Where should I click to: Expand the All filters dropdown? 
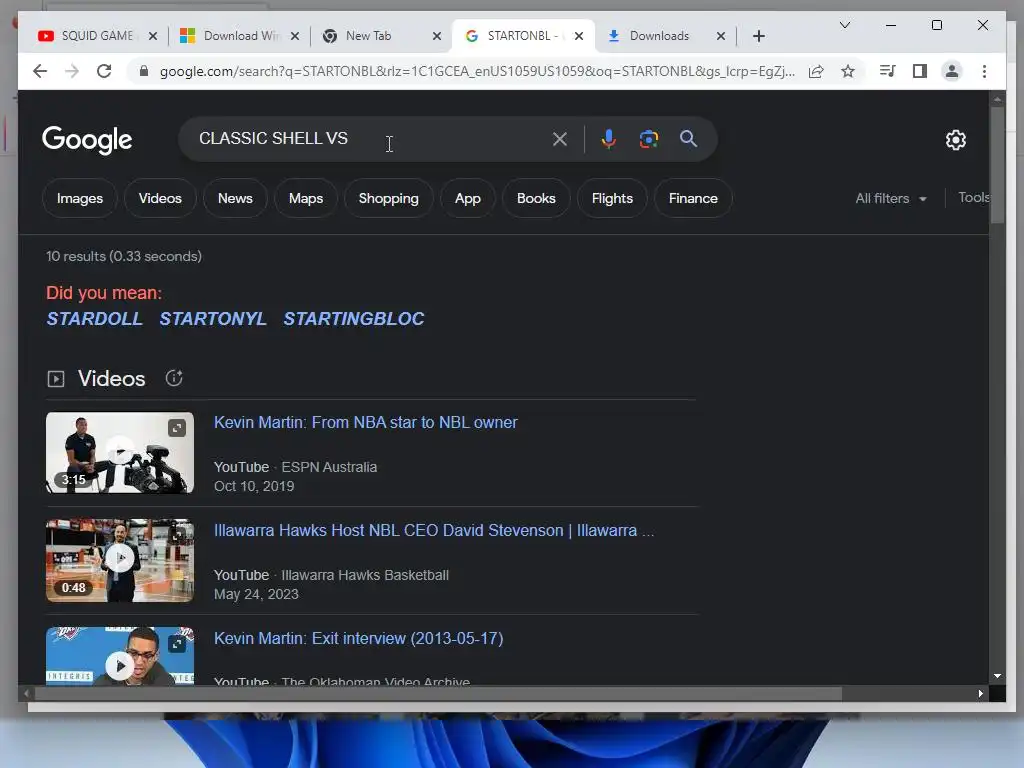[x=891, y=199]
